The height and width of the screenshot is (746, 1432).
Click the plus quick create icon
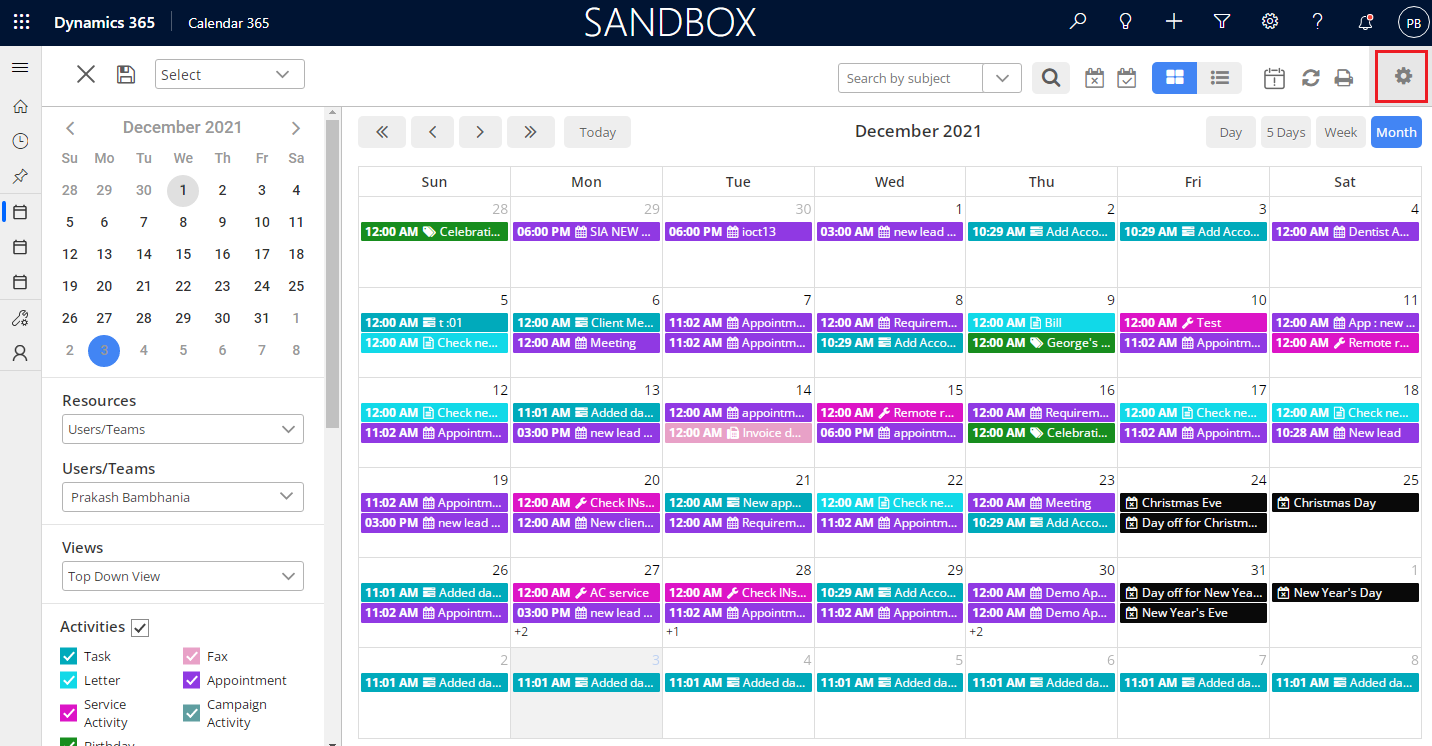[1174, 22]
